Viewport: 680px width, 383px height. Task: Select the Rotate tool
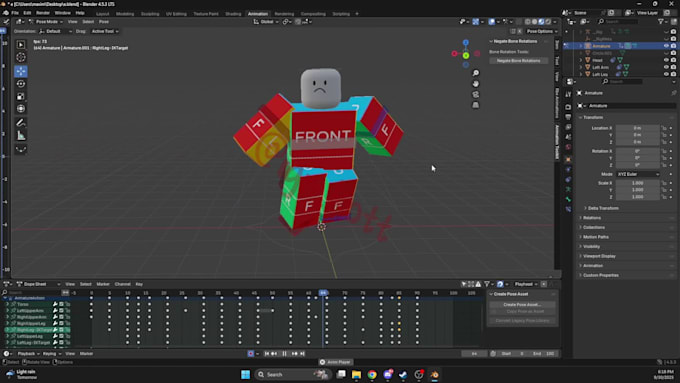[21, 84]
